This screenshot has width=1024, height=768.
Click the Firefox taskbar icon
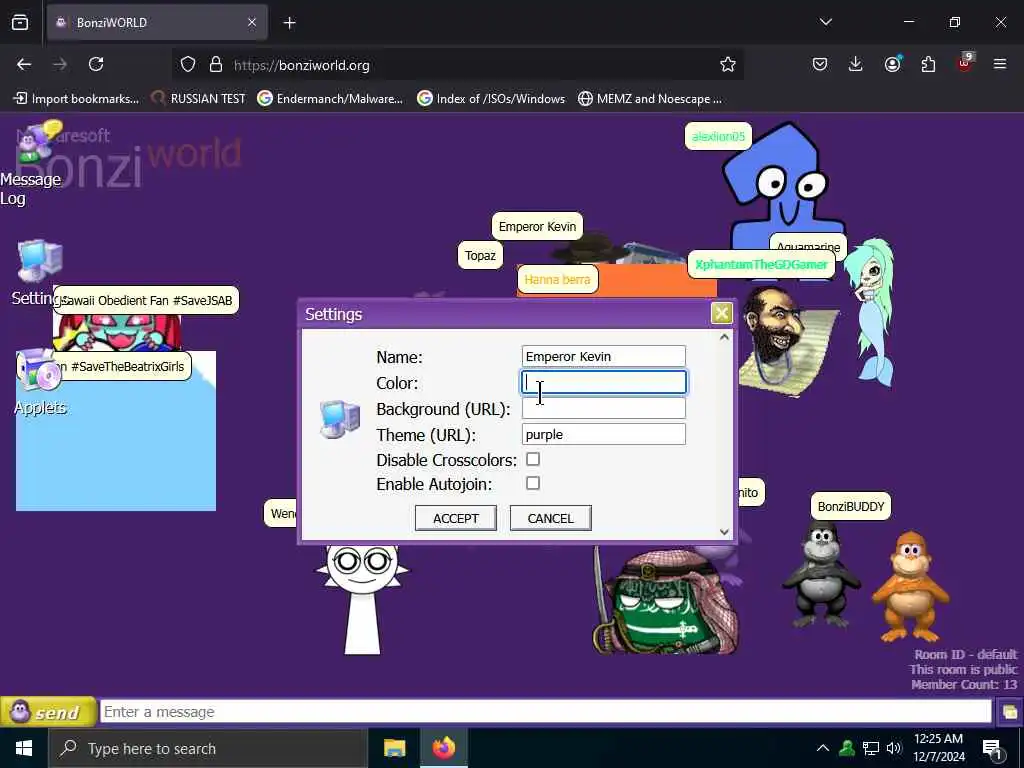(443, 748)
